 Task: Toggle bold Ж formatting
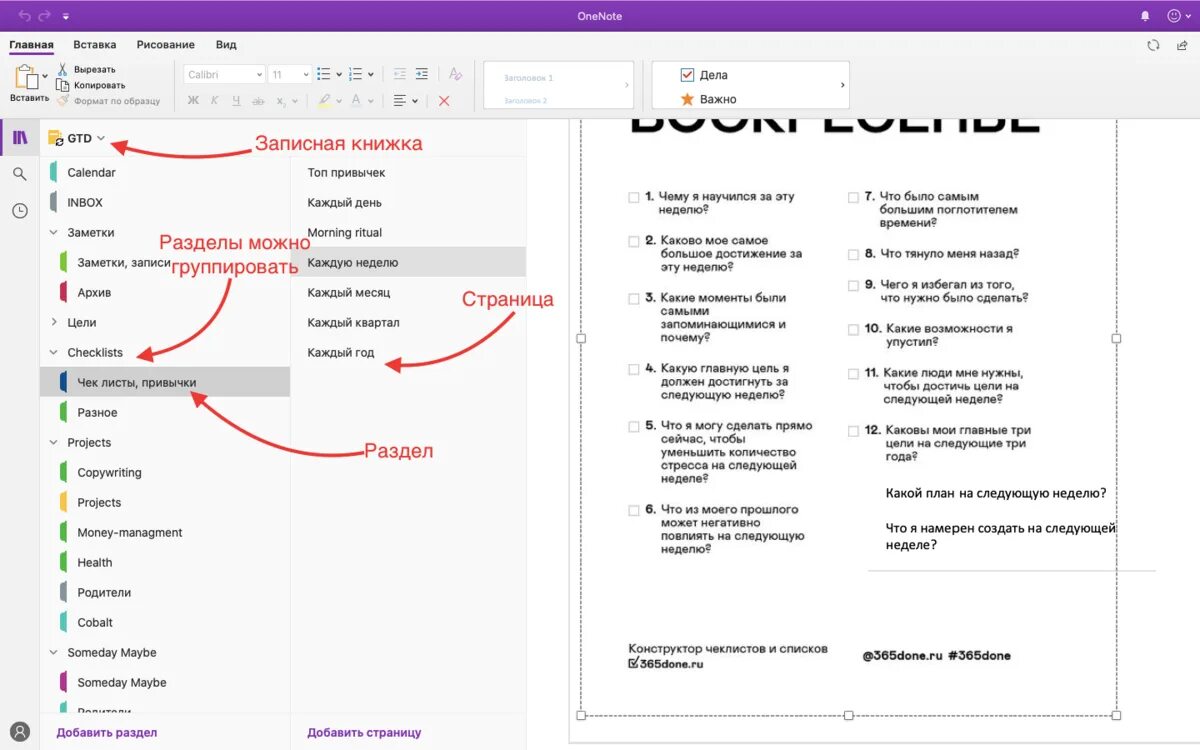(x=193, y=101)
